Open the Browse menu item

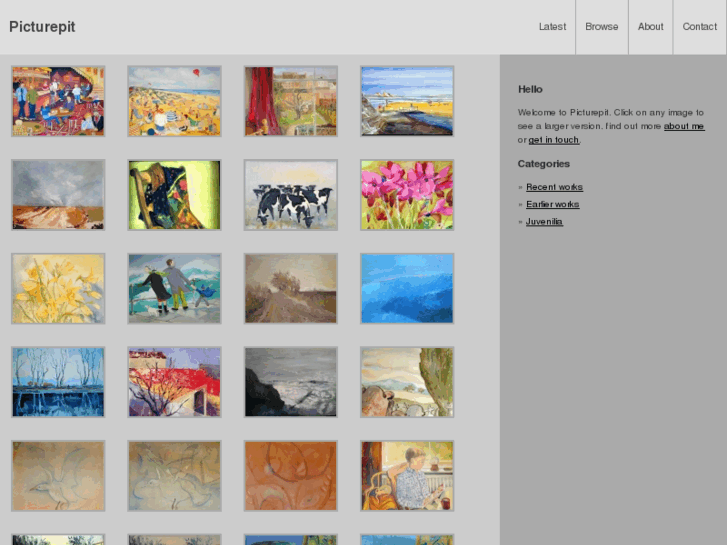click(x=602, y=27)
